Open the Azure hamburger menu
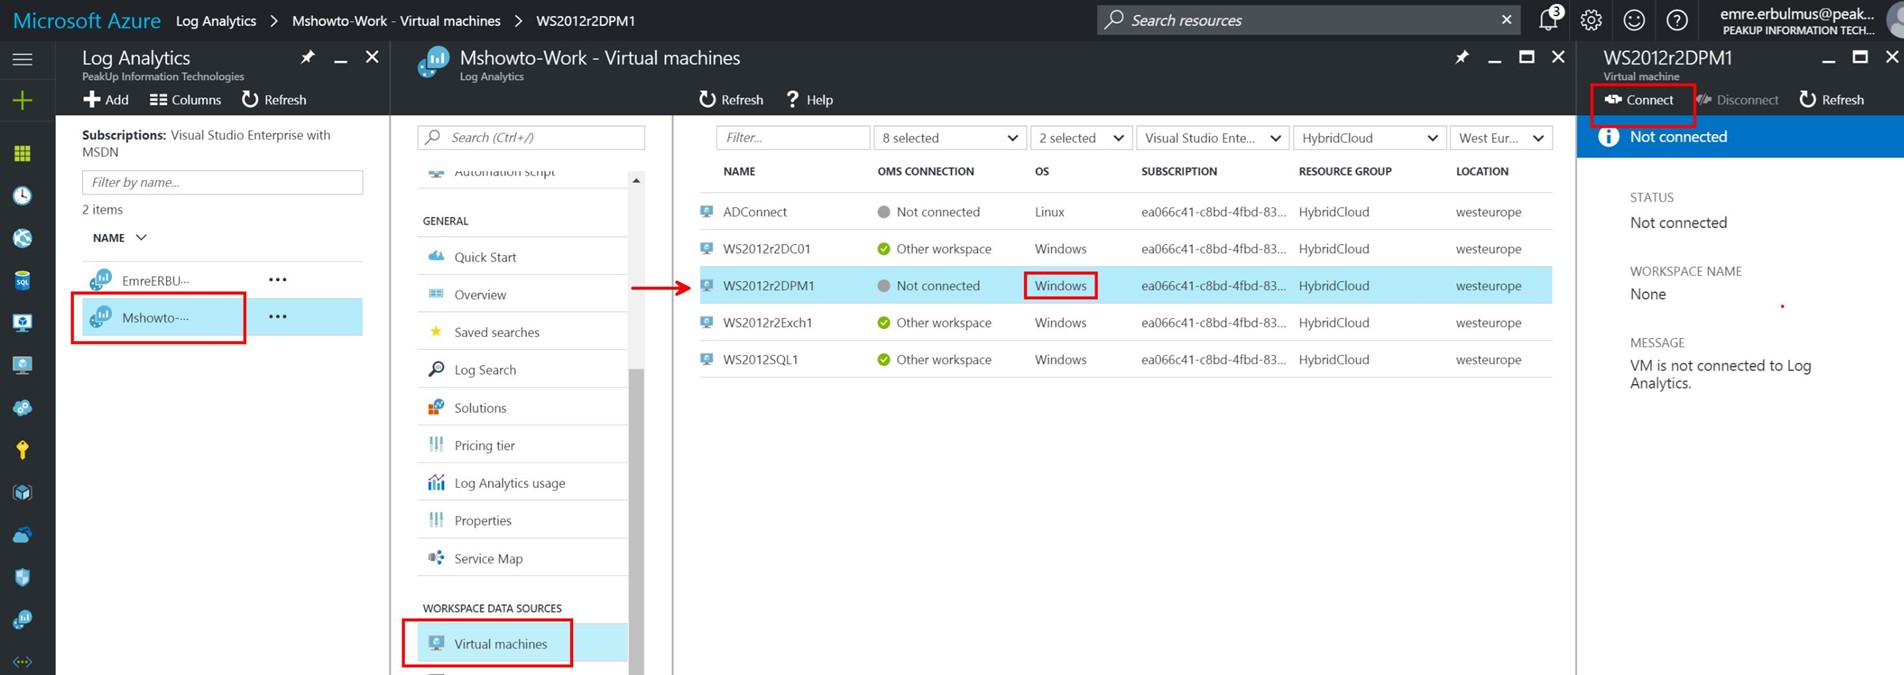The height and width of the screenshot is (675, 1904). (22, 60)
